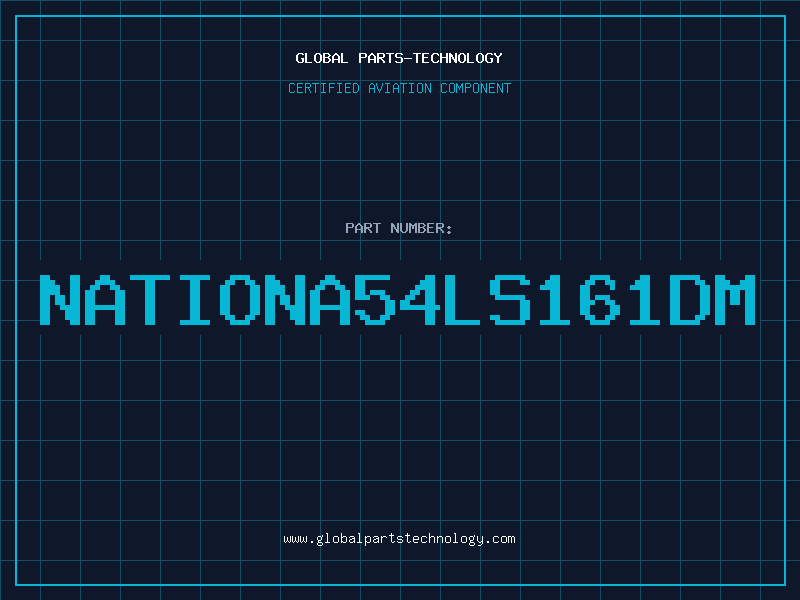Click the GLOBAL PARTS-TECHNOLOGY heading
Screen dimensions: 800x600
pyautogui.click(x=399, y=58)
